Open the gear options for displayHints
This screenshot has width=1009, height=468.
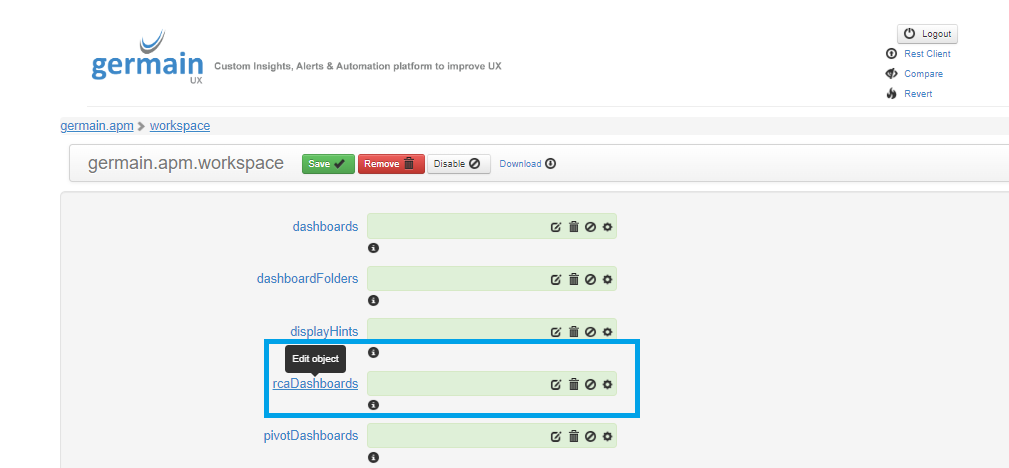coord(608,332)
